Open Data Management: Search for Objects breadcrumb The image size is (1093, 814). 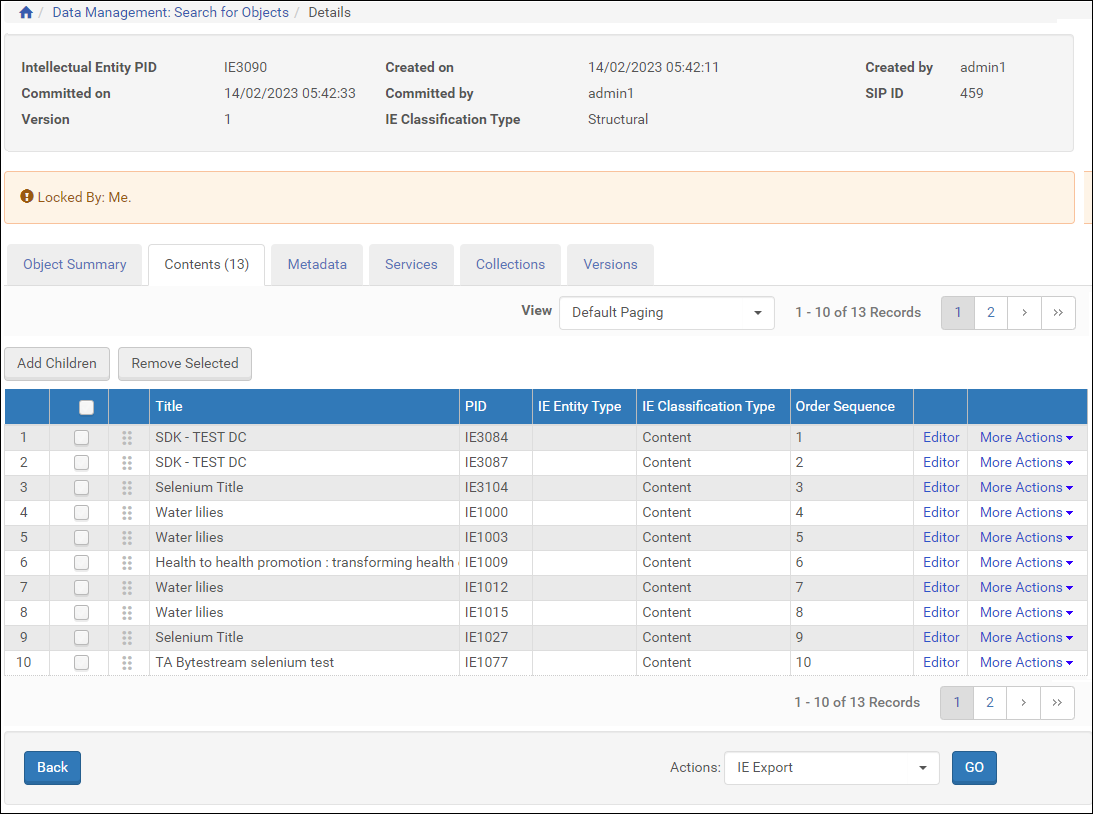coord(171,13)
